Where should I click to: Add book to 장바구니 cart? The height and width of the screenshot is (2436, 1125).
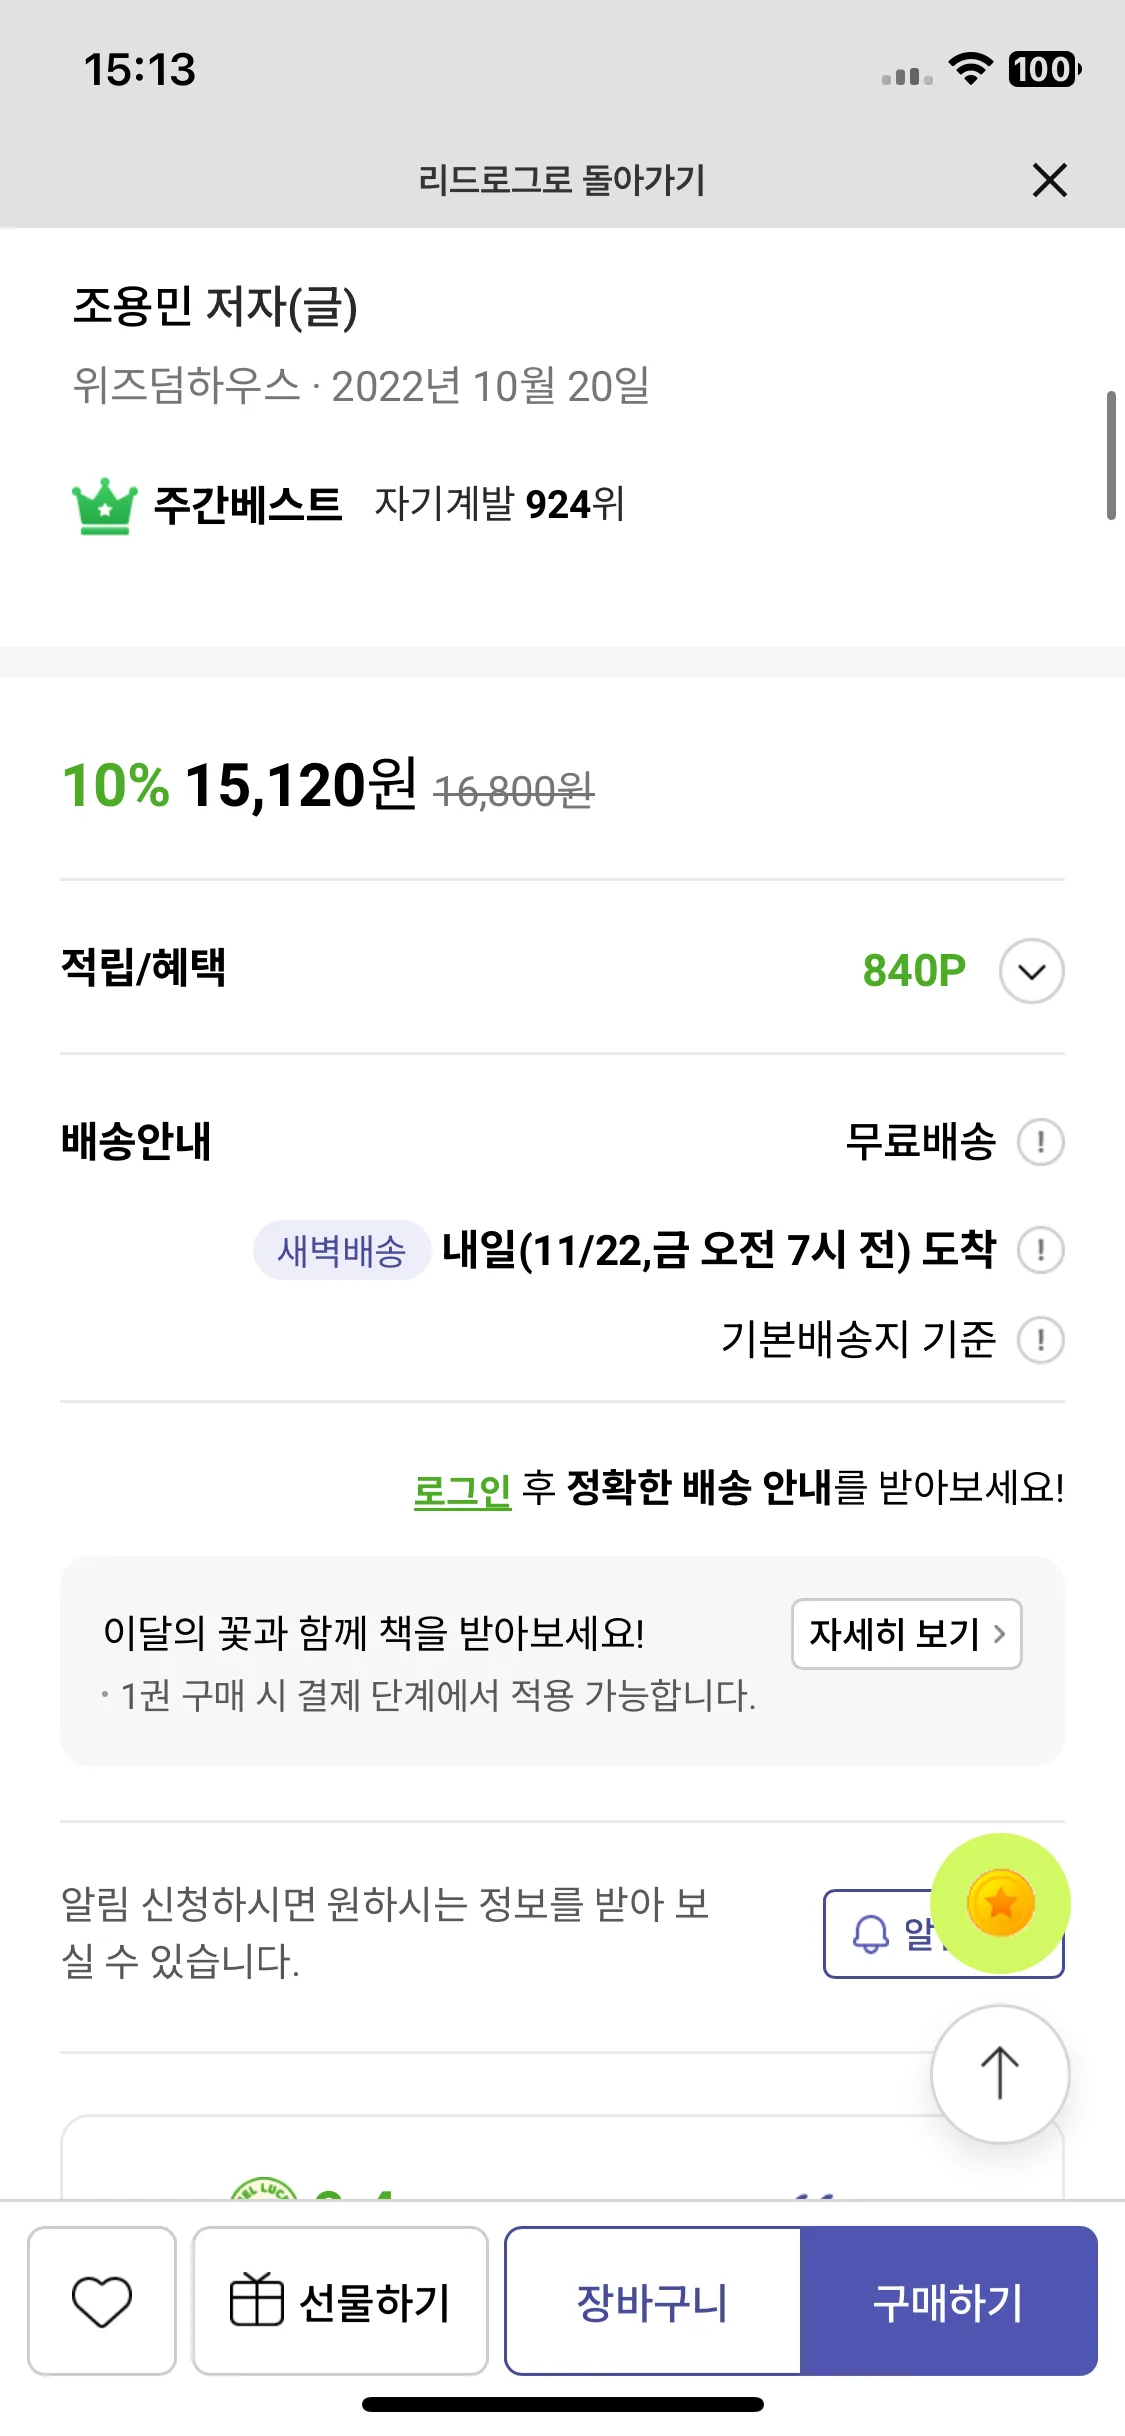point(652,2301)
